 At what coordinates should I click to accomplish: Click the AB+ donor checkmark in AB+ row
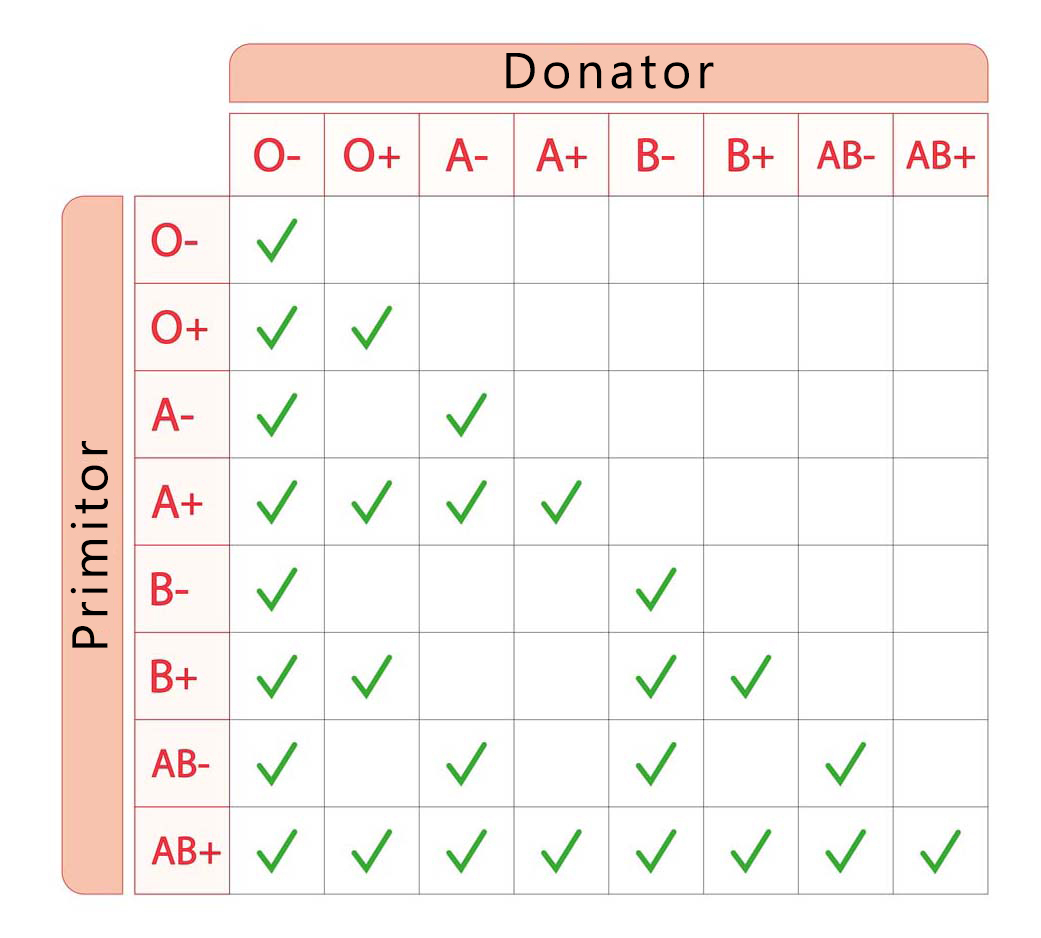tap(940, 851)
